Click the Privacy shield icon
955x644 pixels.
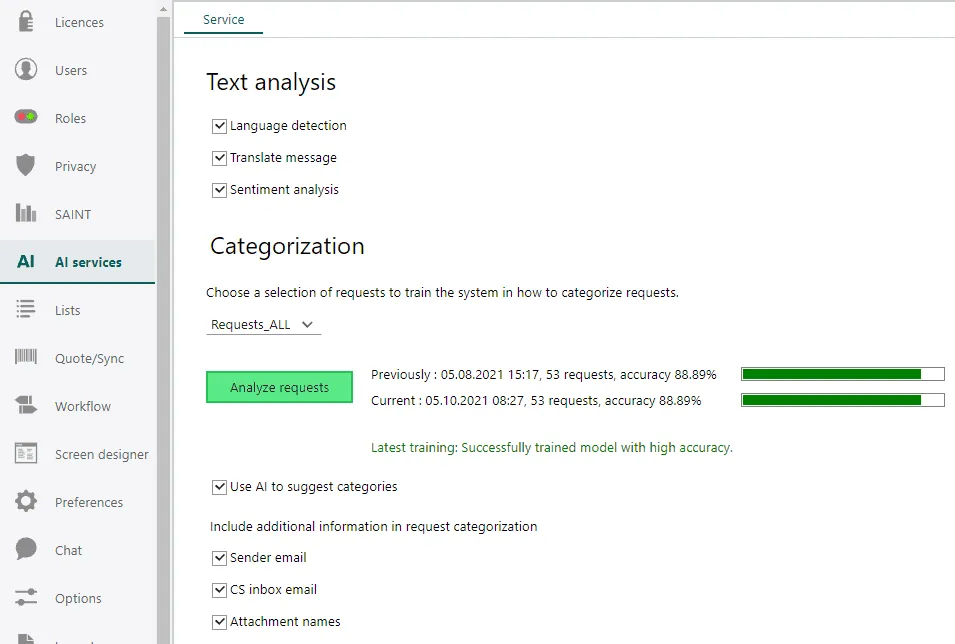(26, 166)
